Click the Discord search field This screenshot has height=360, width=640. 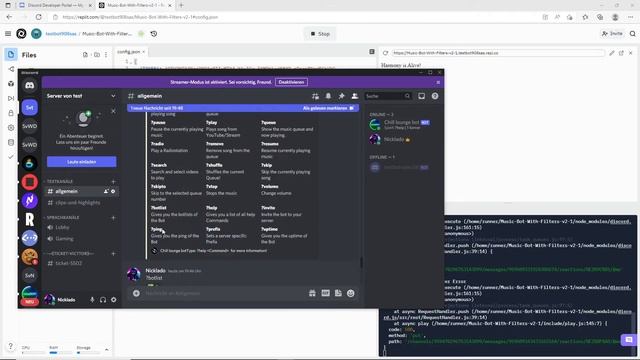(x=388, y=96)
